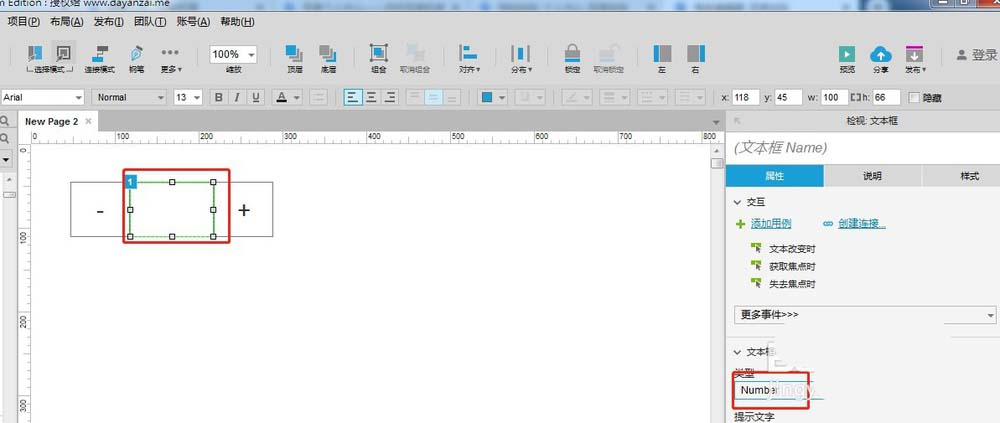The width and height of the screenshot is (1000, 423).
Task: Switch to the 样式 tab
Action: pos(969,176)
